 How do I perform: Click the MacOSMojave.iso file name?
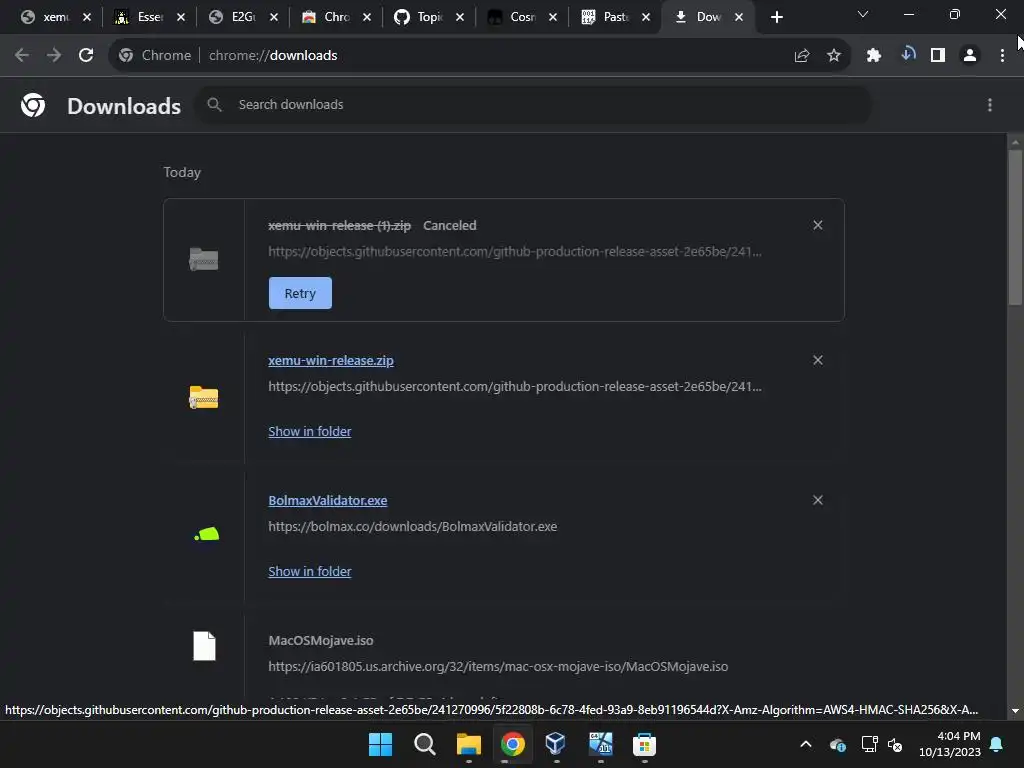point(321,641)
